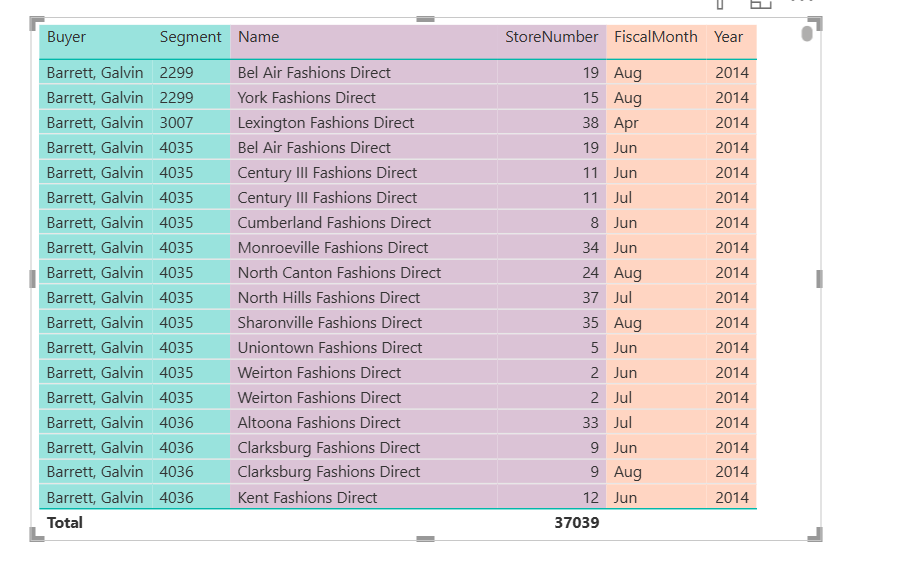Click segment 2299 in the York Fashions row
916x583 pixels.
click(x=176, y=98)
